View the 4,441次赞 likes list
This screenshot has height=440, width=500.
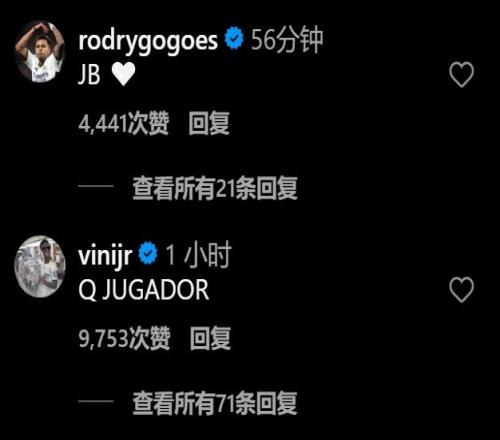(x=124, y=123)
